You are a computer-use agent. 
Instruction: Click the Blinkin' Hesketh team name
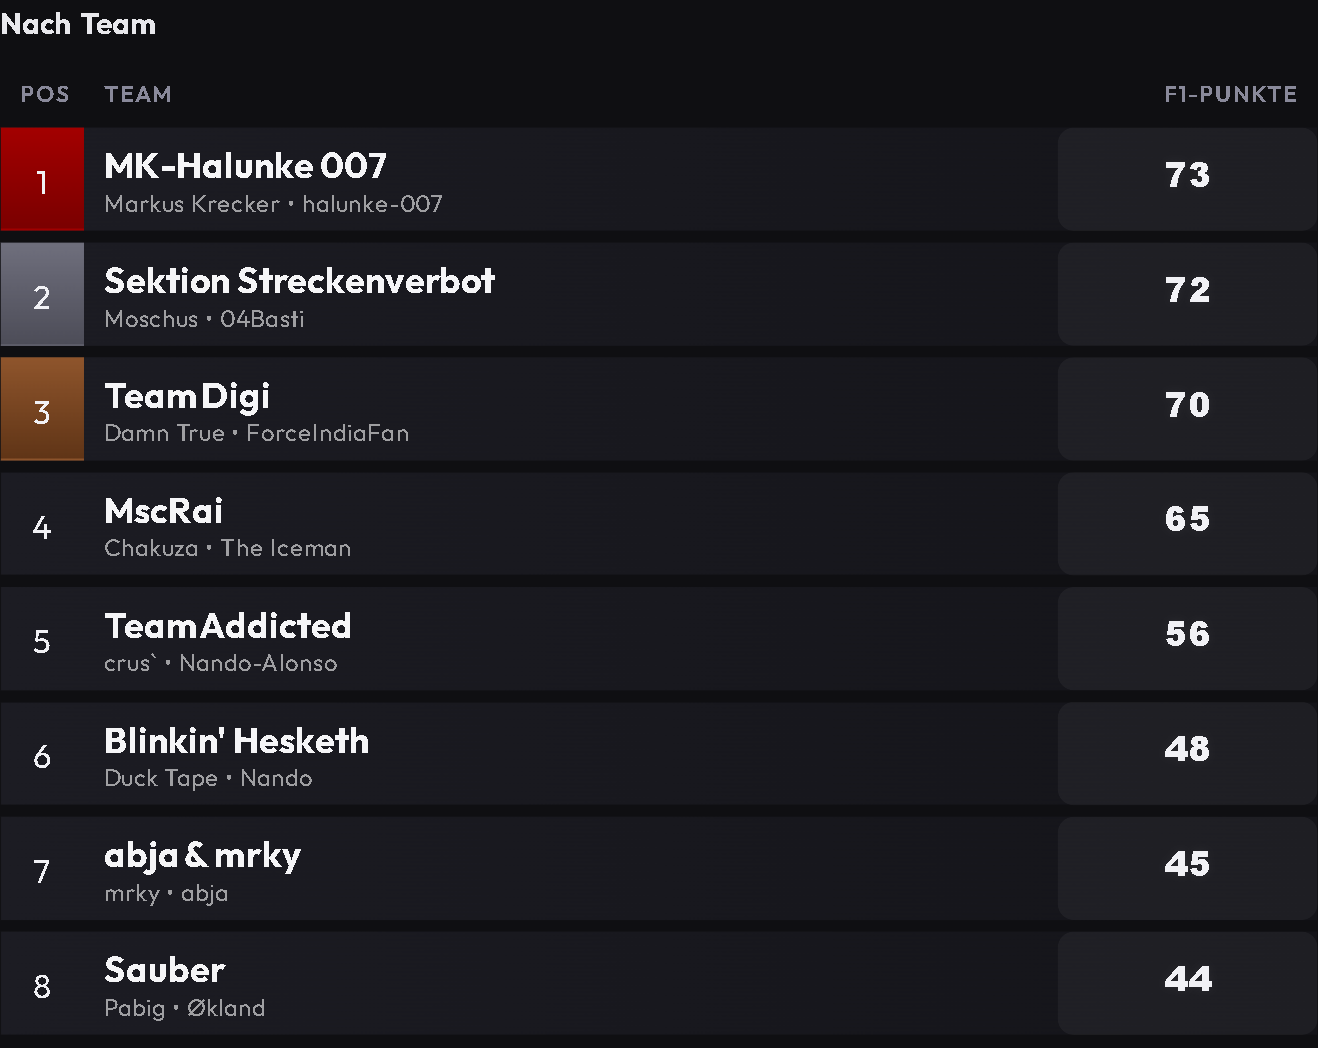pos(236,741)
